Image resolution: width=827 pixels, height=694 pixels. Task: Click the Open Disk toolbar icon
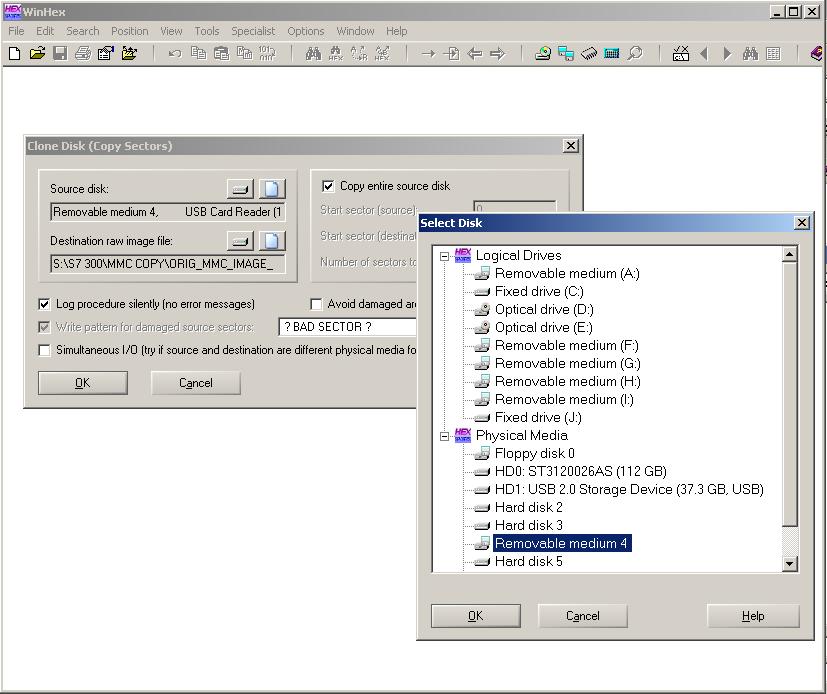click(x=543, y=53)
